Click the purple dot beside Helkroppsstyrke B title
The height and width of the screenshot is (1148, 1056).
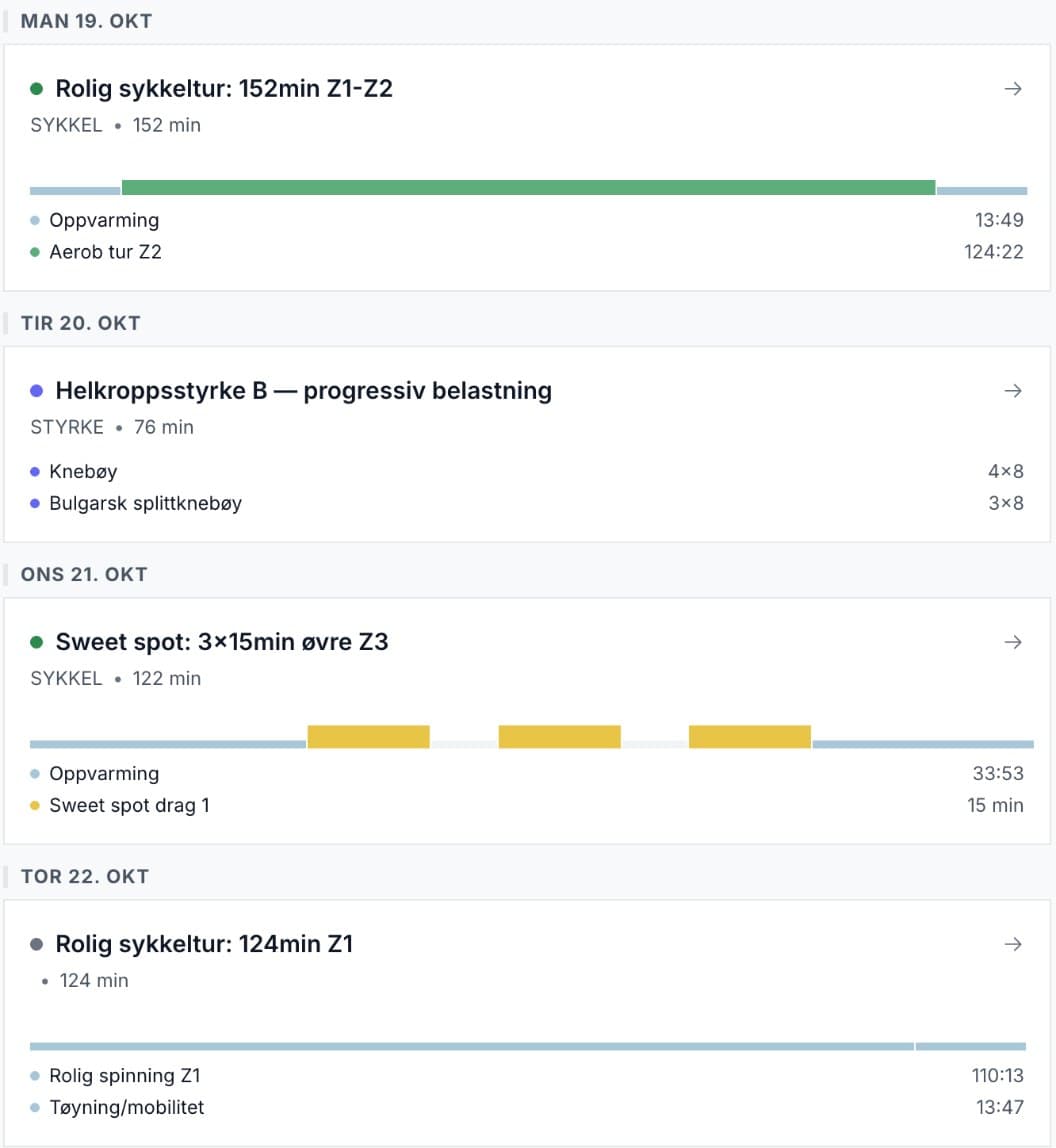tap(37, 391)
